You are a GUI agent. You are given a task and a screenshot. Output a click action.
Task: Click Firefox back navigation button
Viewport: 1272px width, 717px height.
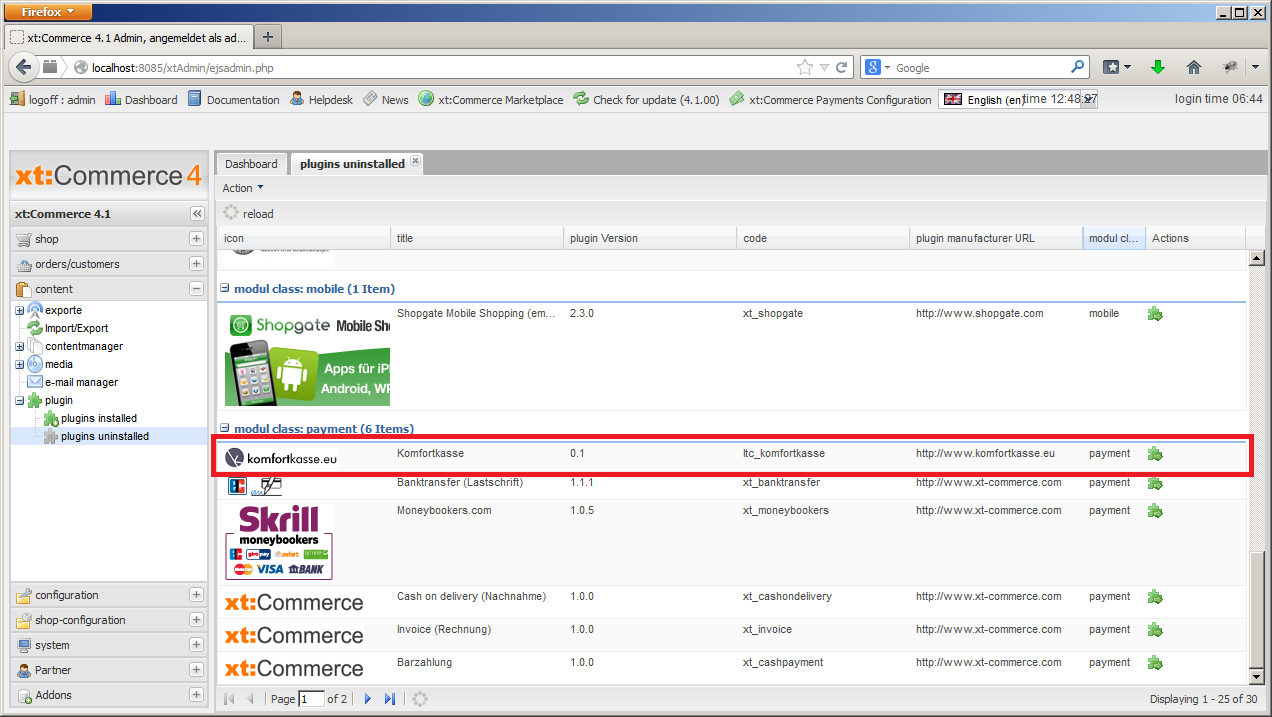point(24,67)
